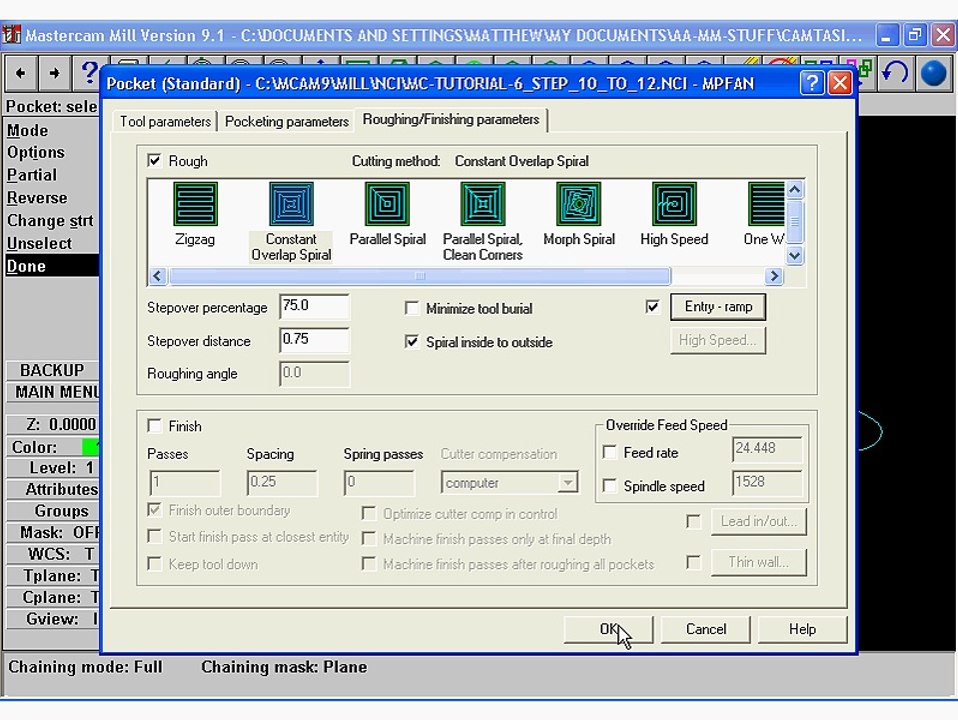
Task: Click the Lead in/out... button
Action: click(758, 521)
